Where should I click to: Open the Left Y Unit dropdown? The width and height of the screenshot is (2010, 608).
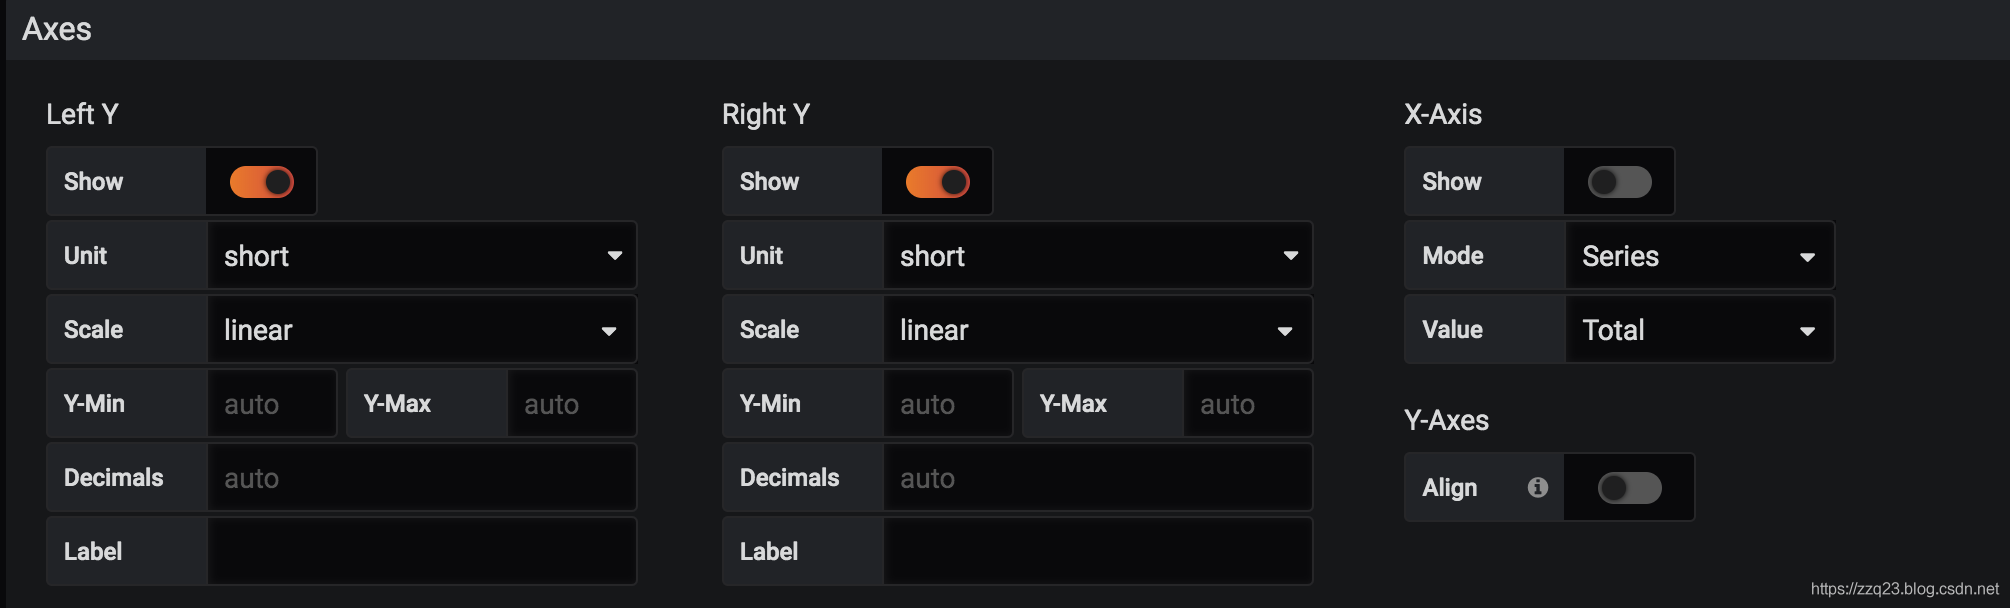421,256
